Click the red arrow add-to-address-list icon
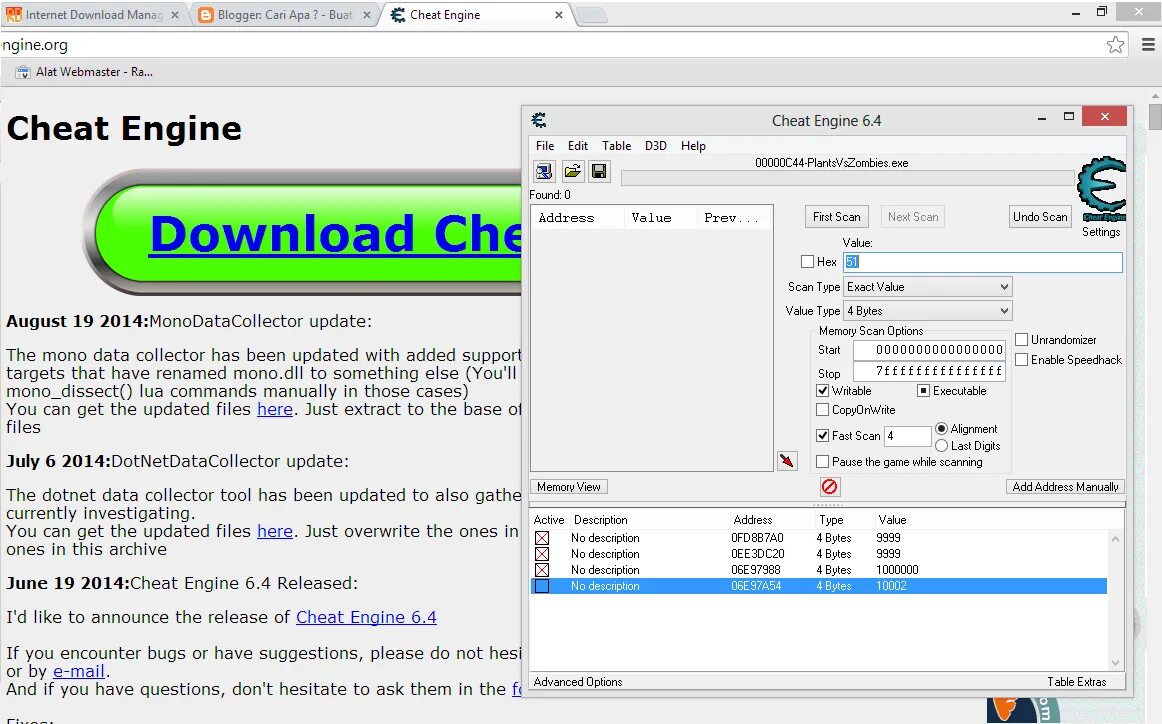Image resolution: width=1162 pixels, height=724 pixels. (x=787, y=461)
